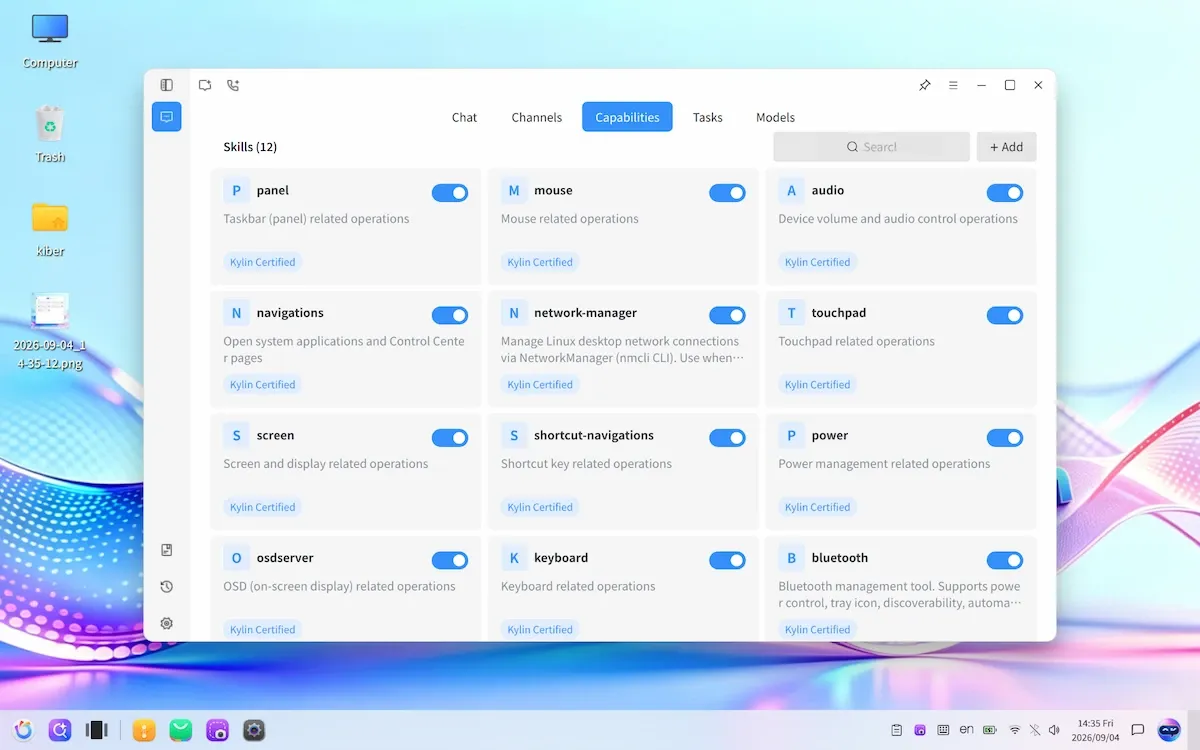
Task: Click Kylin Certified badge on power card
Action: coord(818,507)
